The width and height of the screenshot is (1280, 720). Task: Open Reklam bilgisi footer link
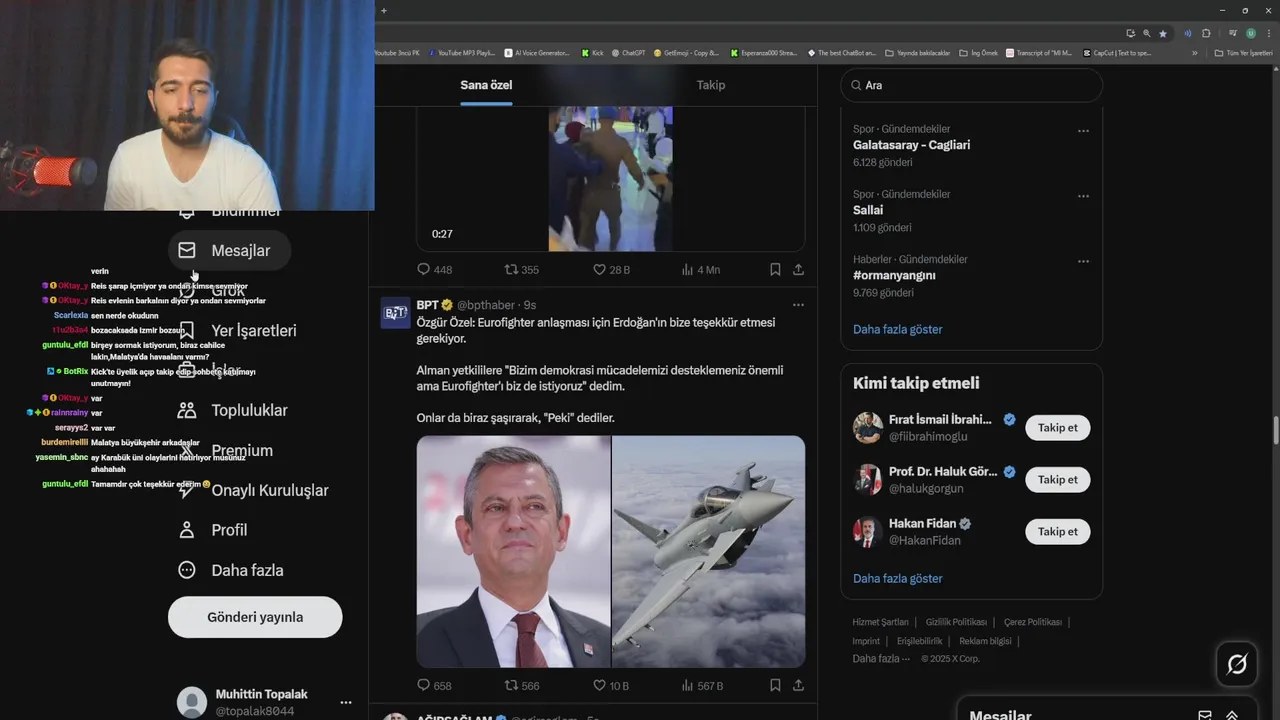tap(985, 641)
